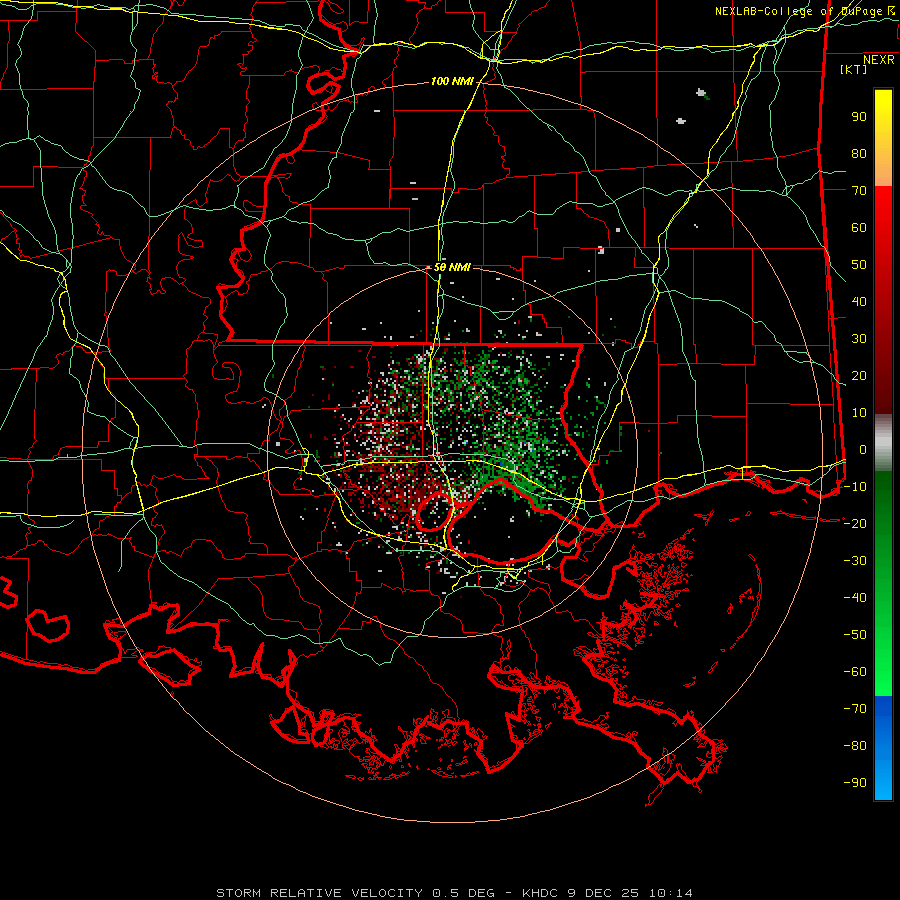This screenshot has height=900, width=900.
Task: Click the NEXLAB-College of DuPage credit text
Action: (x=805, y=11)
